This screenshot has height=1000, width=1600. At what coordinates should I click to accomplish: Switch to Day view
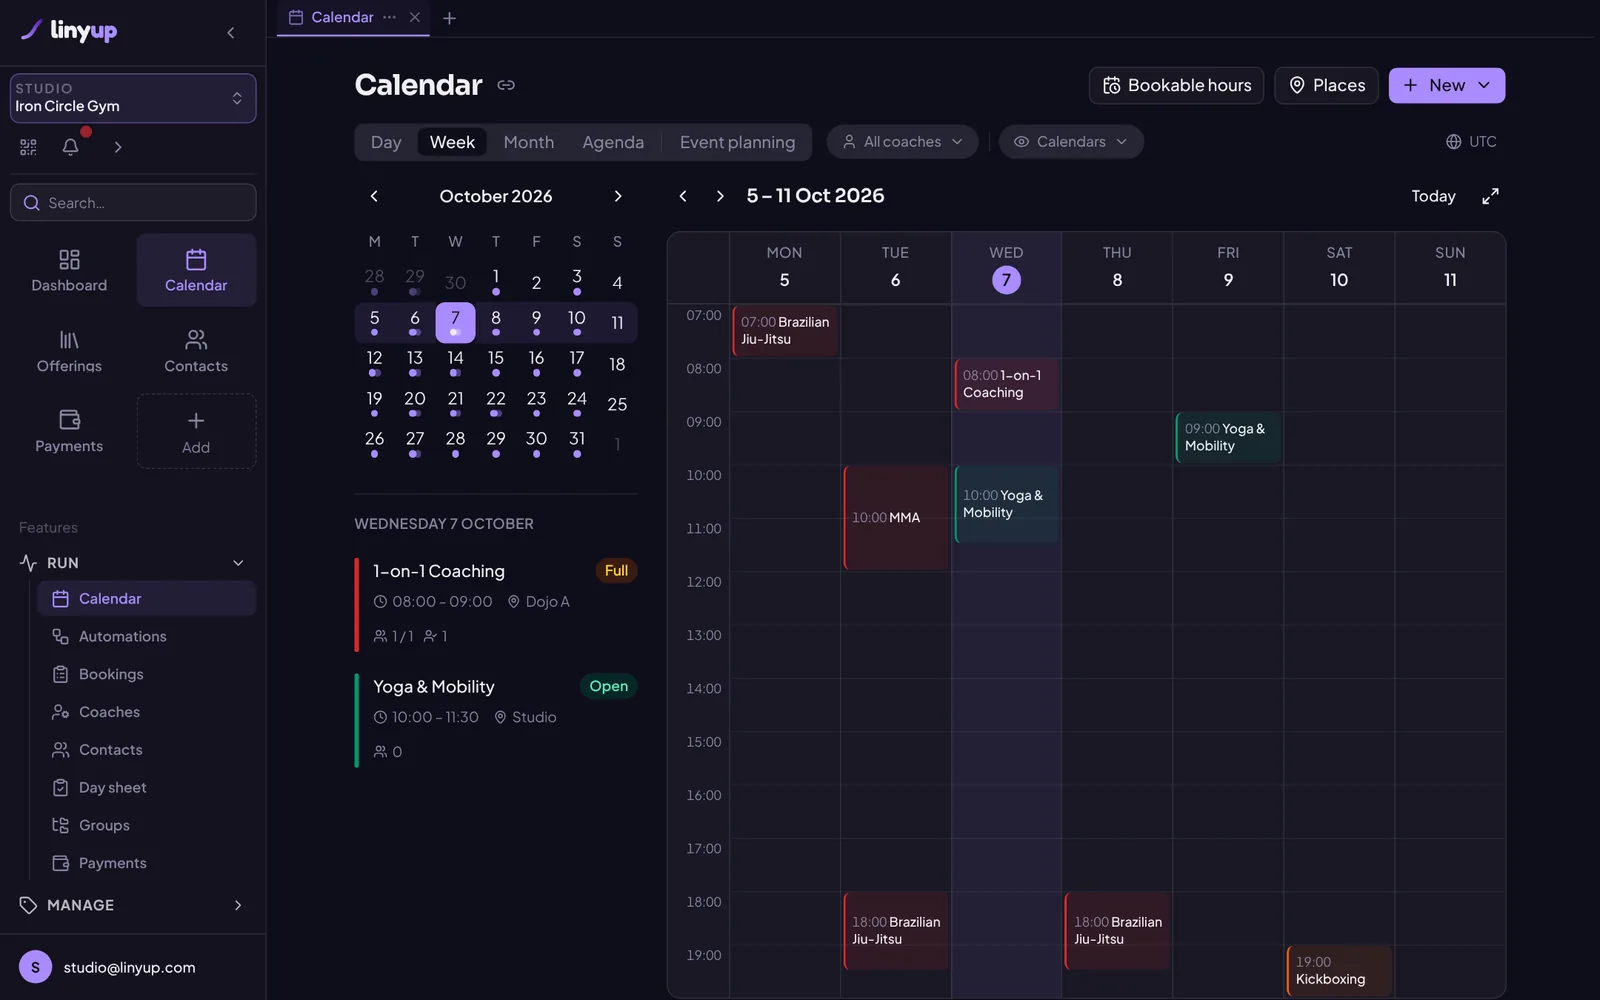(386, 142)
